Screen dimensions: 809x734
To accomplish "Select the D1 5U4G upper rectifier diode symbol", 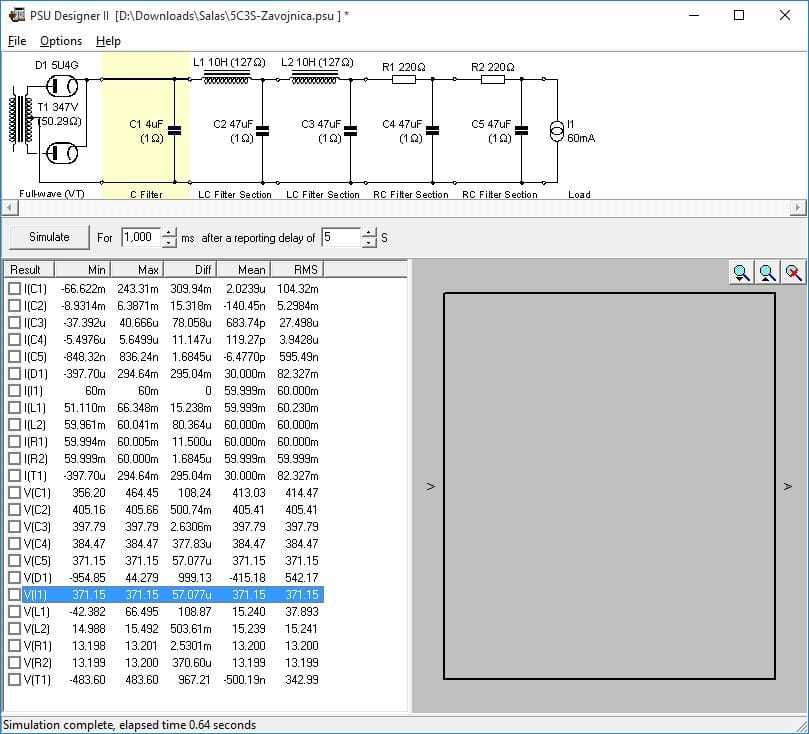I will [62, 86].
